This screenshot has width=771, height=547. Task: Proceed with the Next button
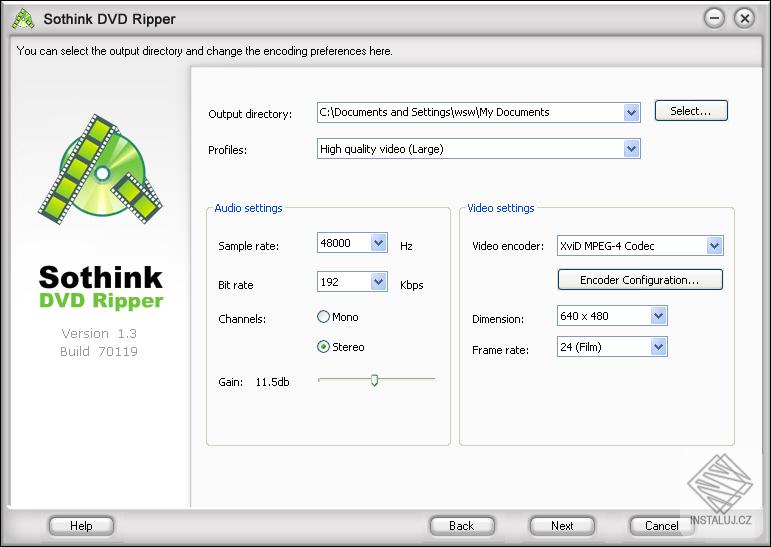tap(562, 526)
